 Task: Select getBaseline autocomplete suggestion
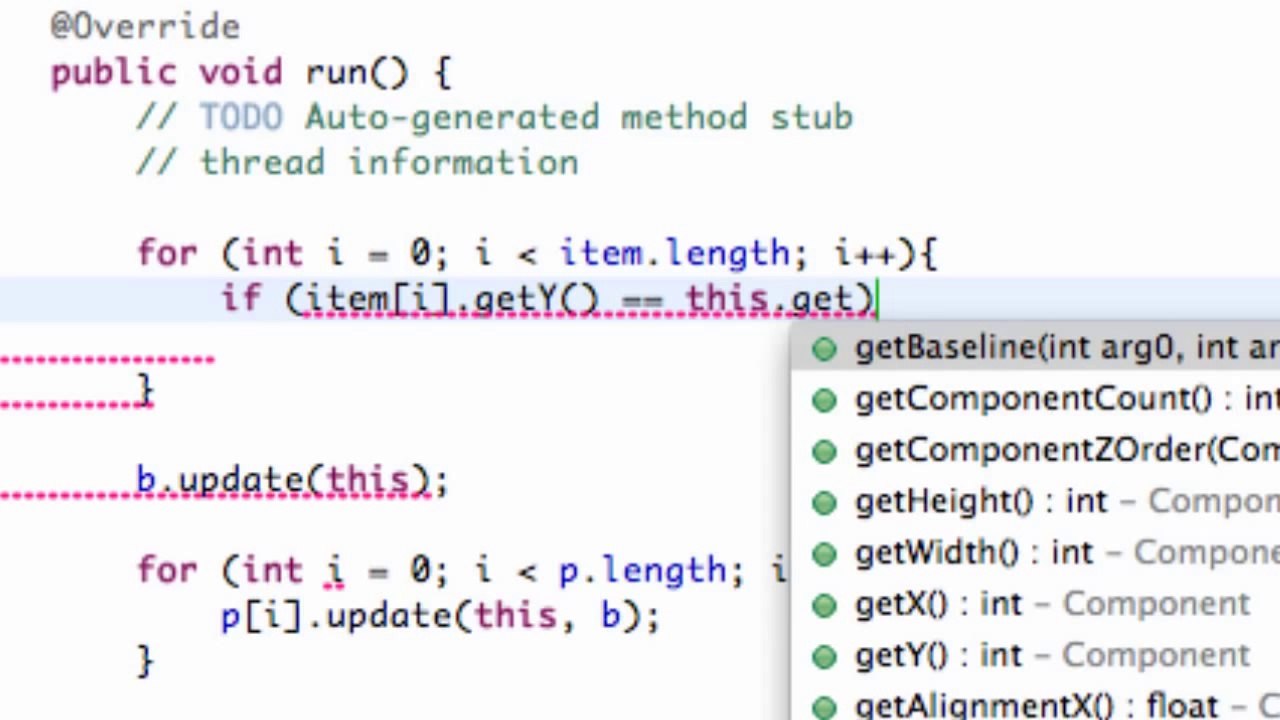click(1035, 348)
